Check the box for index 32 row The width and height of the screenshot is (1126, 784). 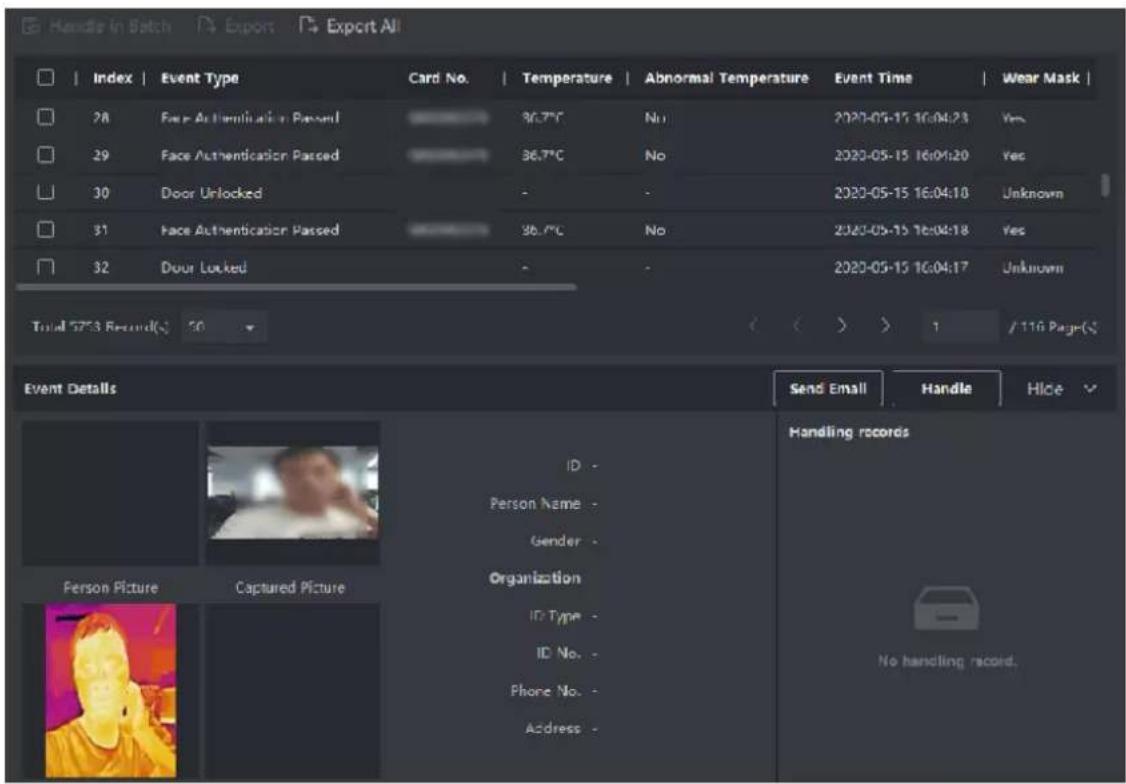point(45,267)
